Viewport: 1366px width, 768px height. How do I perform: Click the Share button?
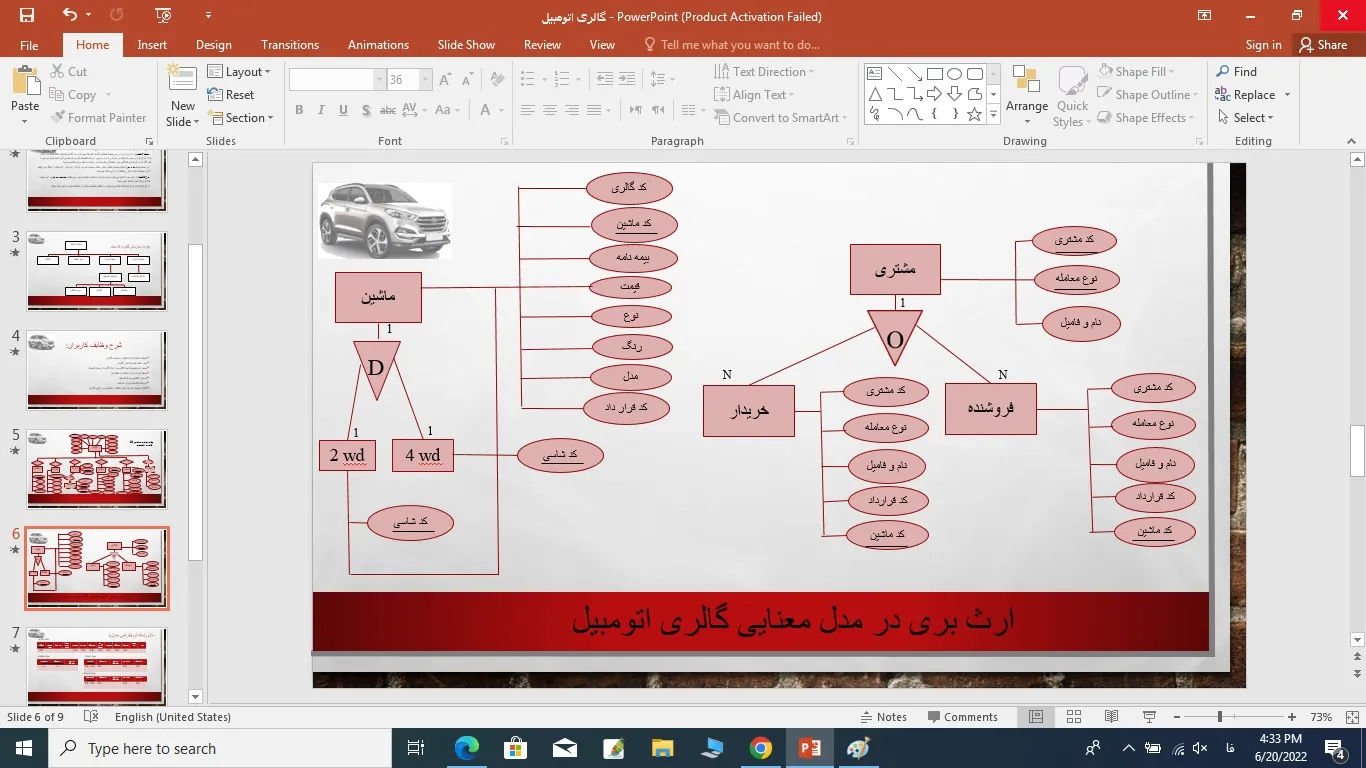1322,45
